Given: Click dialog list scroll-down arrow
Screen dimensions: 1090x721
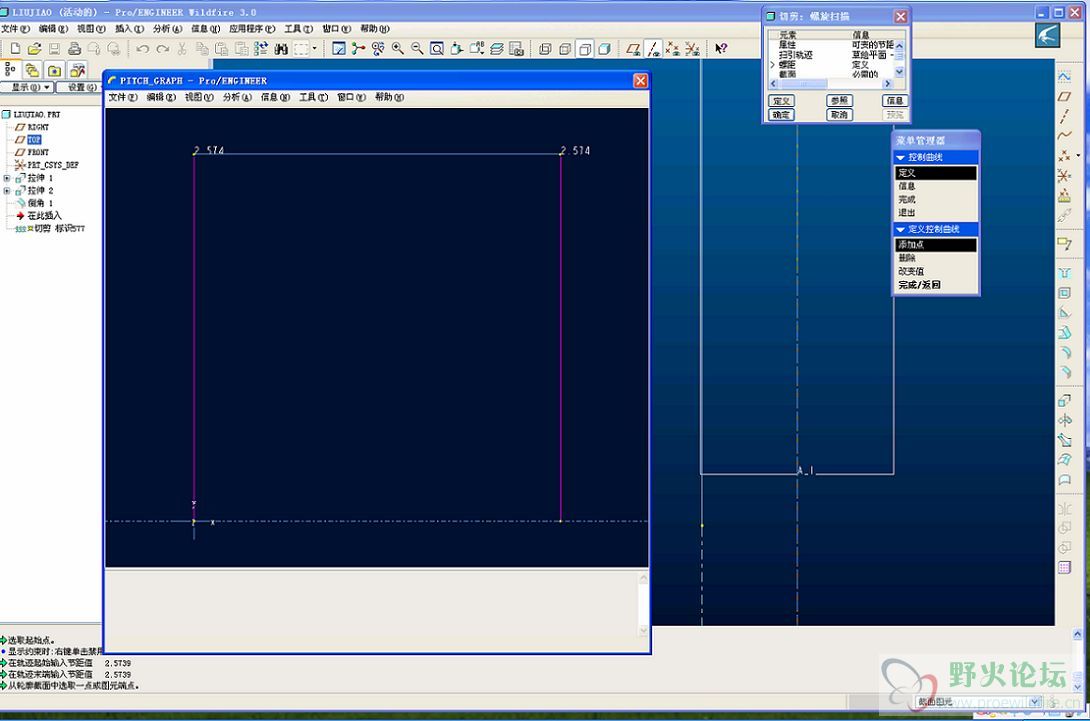Looking at the screenshot, I should pos(900,72).
